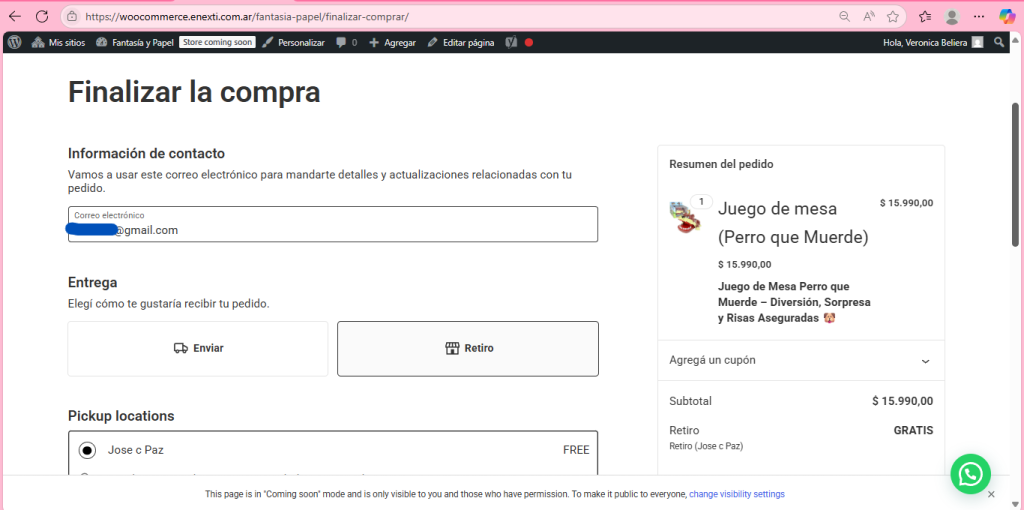The image size is (1024, 510).
Task: Open the Mis sitios menu
Action: (58, 42)
